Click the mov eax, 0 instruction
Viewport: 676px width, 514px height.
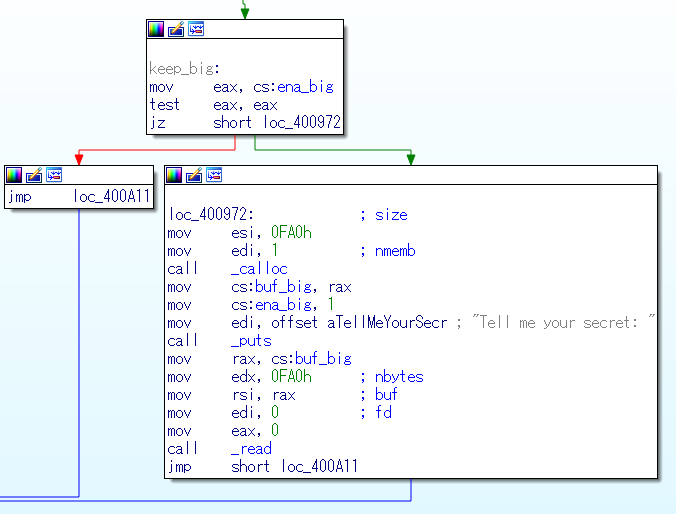223,431
